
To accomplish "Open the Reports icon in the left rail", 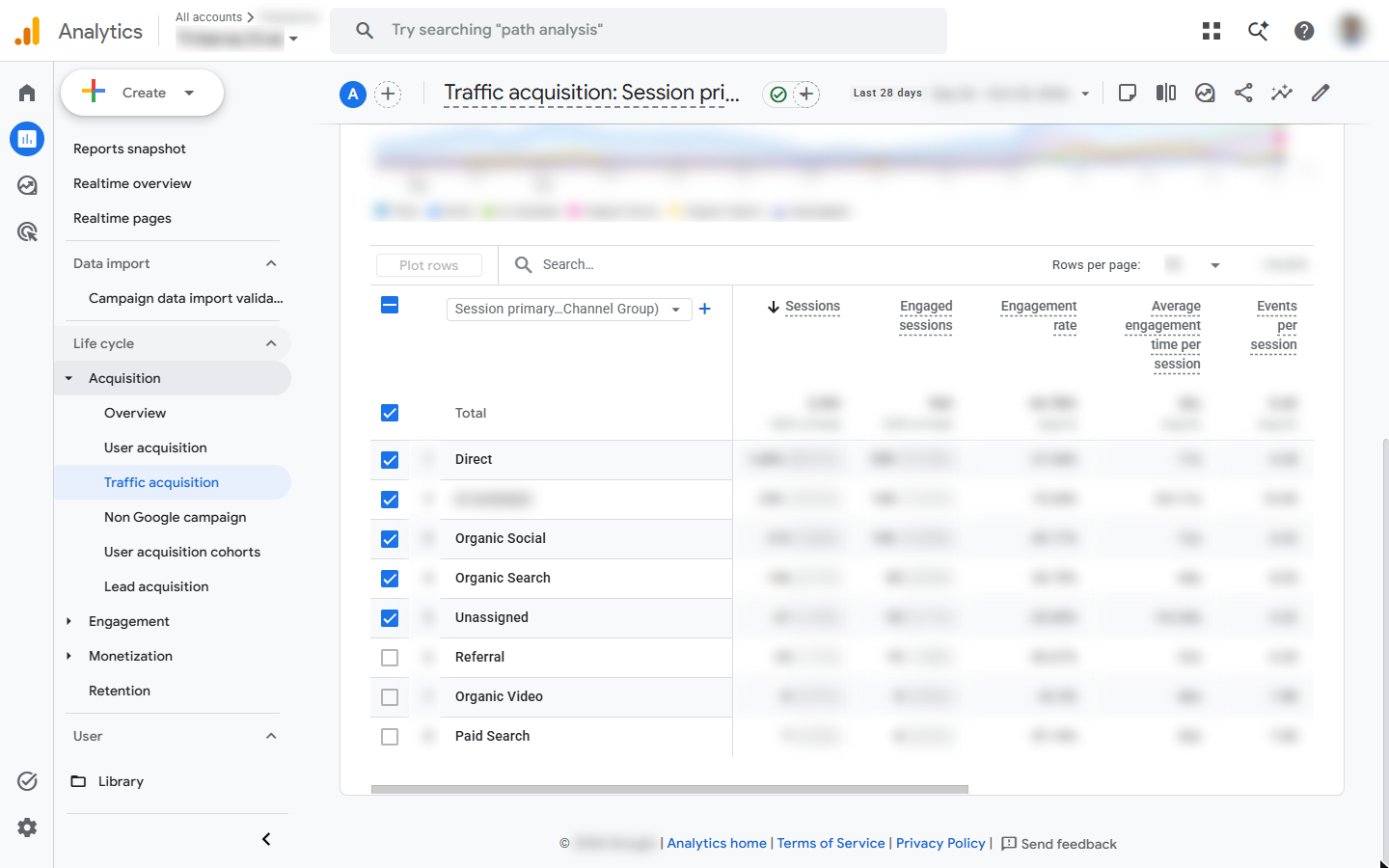I will [27, 139].
